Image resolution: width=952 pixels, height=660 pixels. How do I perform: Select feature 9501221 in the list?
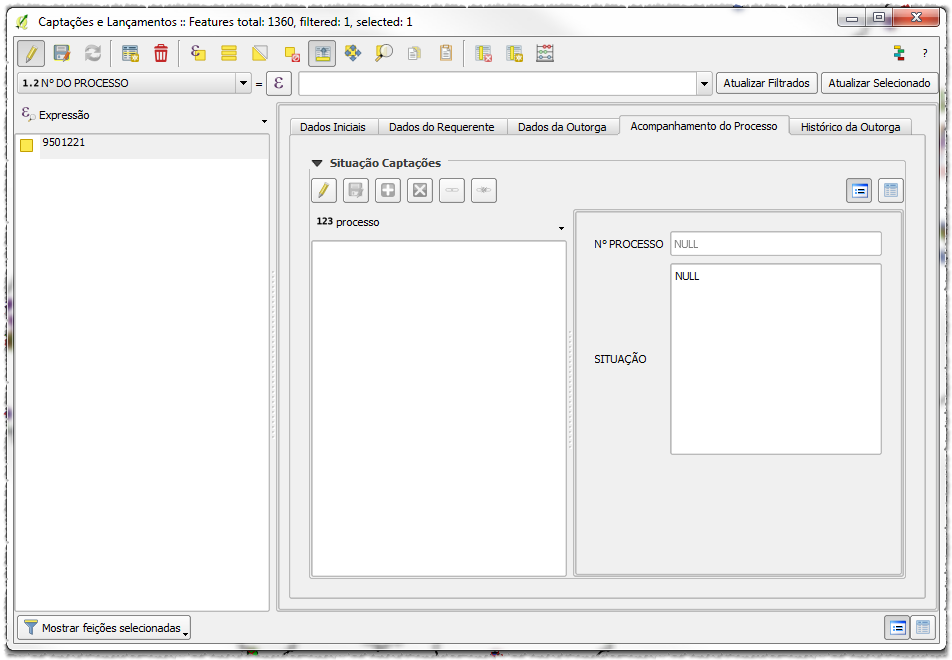pos(64,143)
